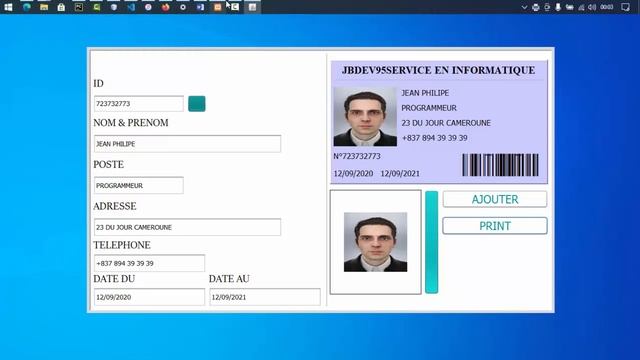Open the dark PC-logo taskbar icon
The width and height of the screenshot is (640, 360).
[x=79, y=7]
